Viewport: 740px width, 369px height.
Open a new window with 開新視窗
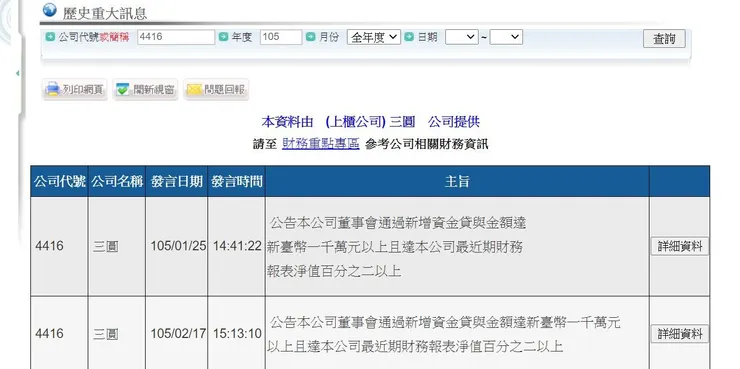coord(145,89)
